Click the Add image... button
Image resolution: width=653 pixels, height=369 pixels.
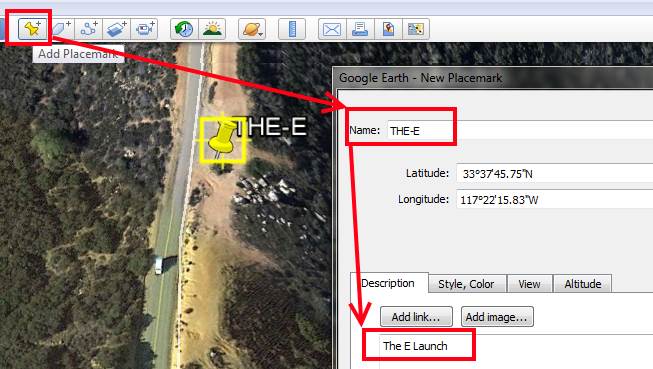coord(497,317)
